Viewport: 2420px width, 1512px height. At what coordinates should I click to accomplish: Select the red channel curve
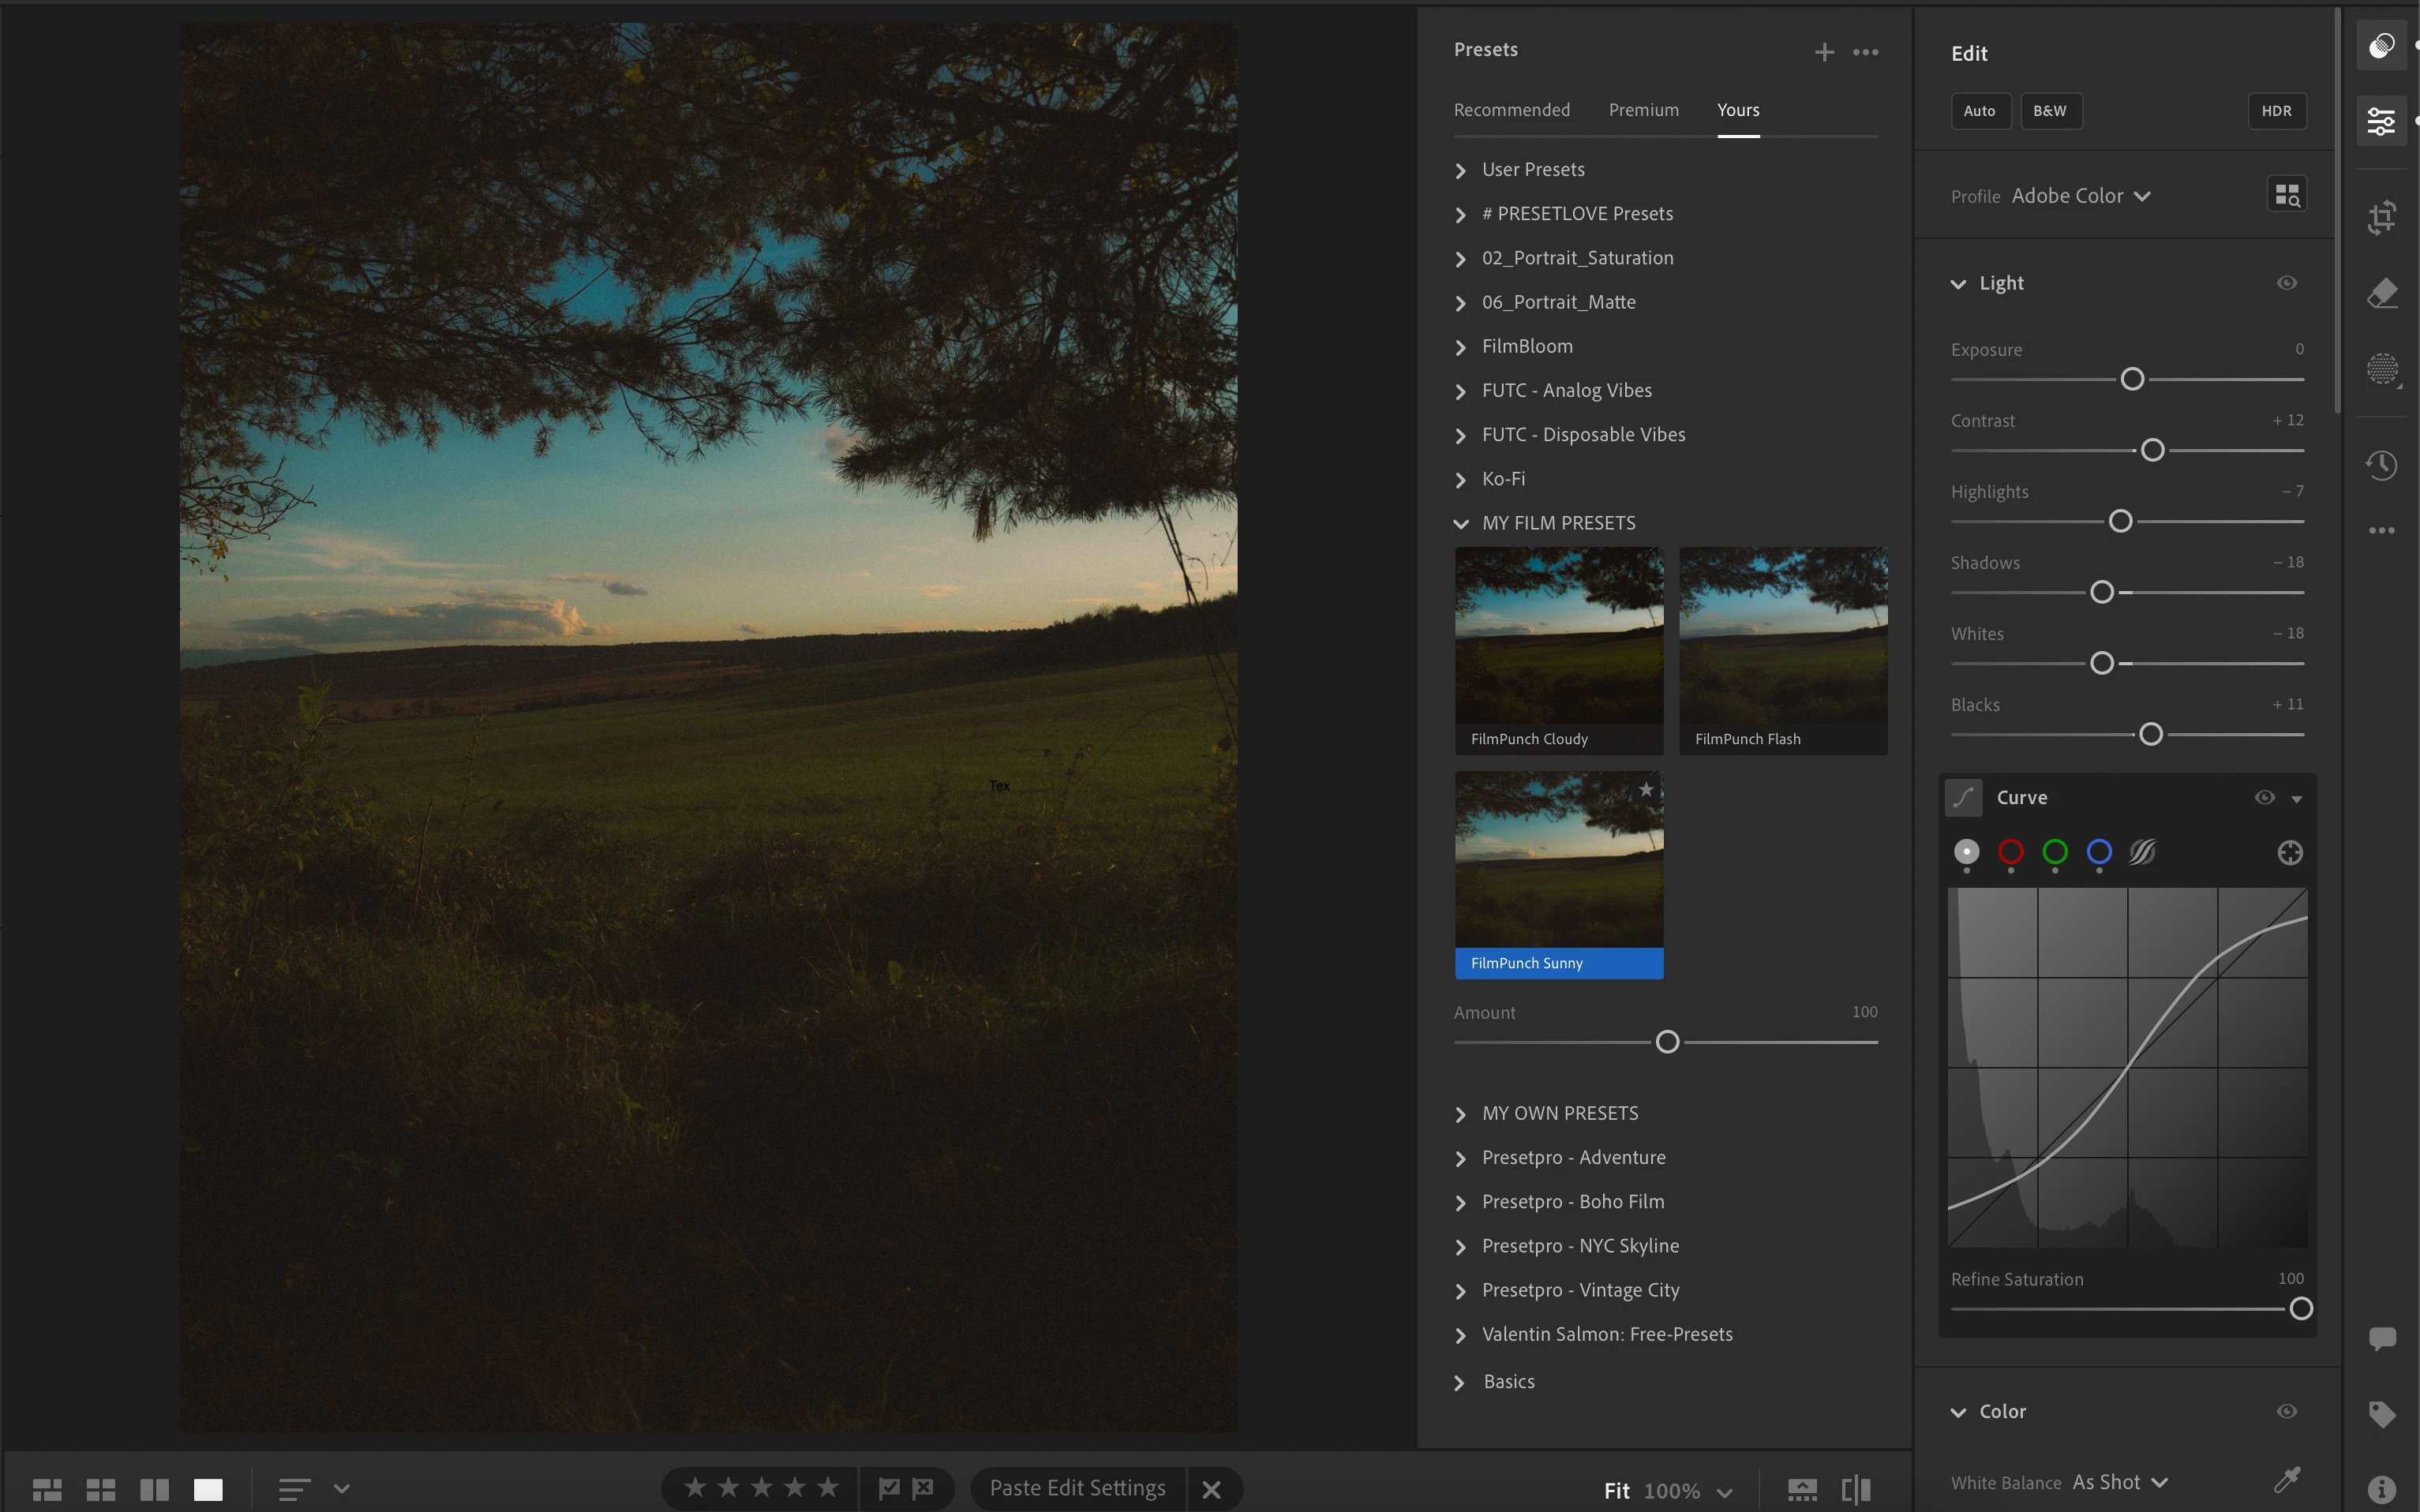click(x=2010, y=852)
